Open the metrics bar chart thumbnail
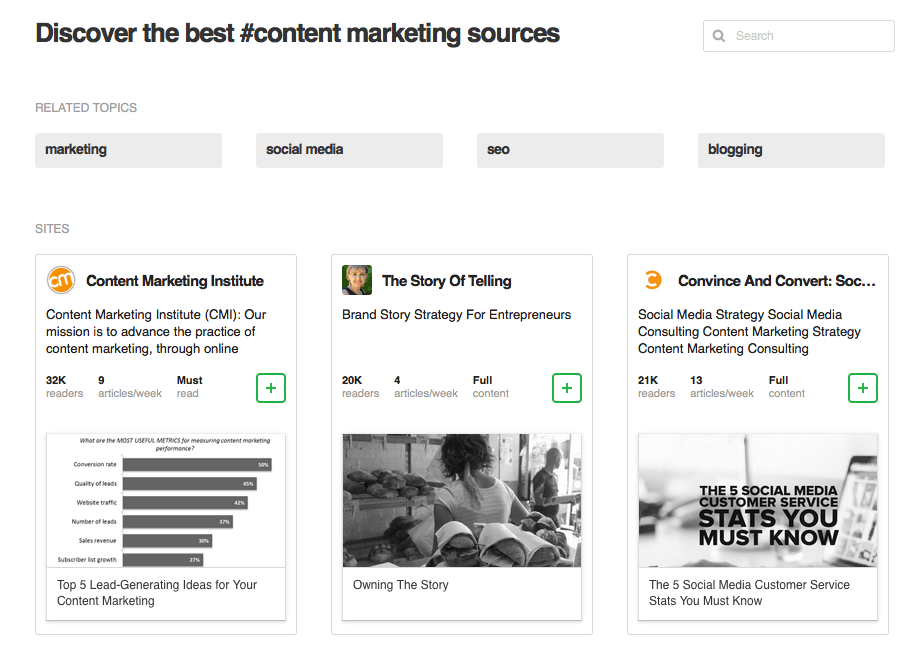Image resolution: width=906 pixels, height=653 pixels. 166,500
